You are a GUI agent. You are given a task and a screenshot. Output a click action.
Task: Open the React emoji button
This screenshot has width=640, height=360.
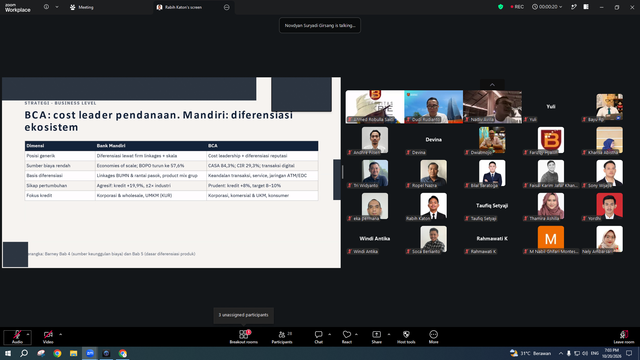coord(347,337)
